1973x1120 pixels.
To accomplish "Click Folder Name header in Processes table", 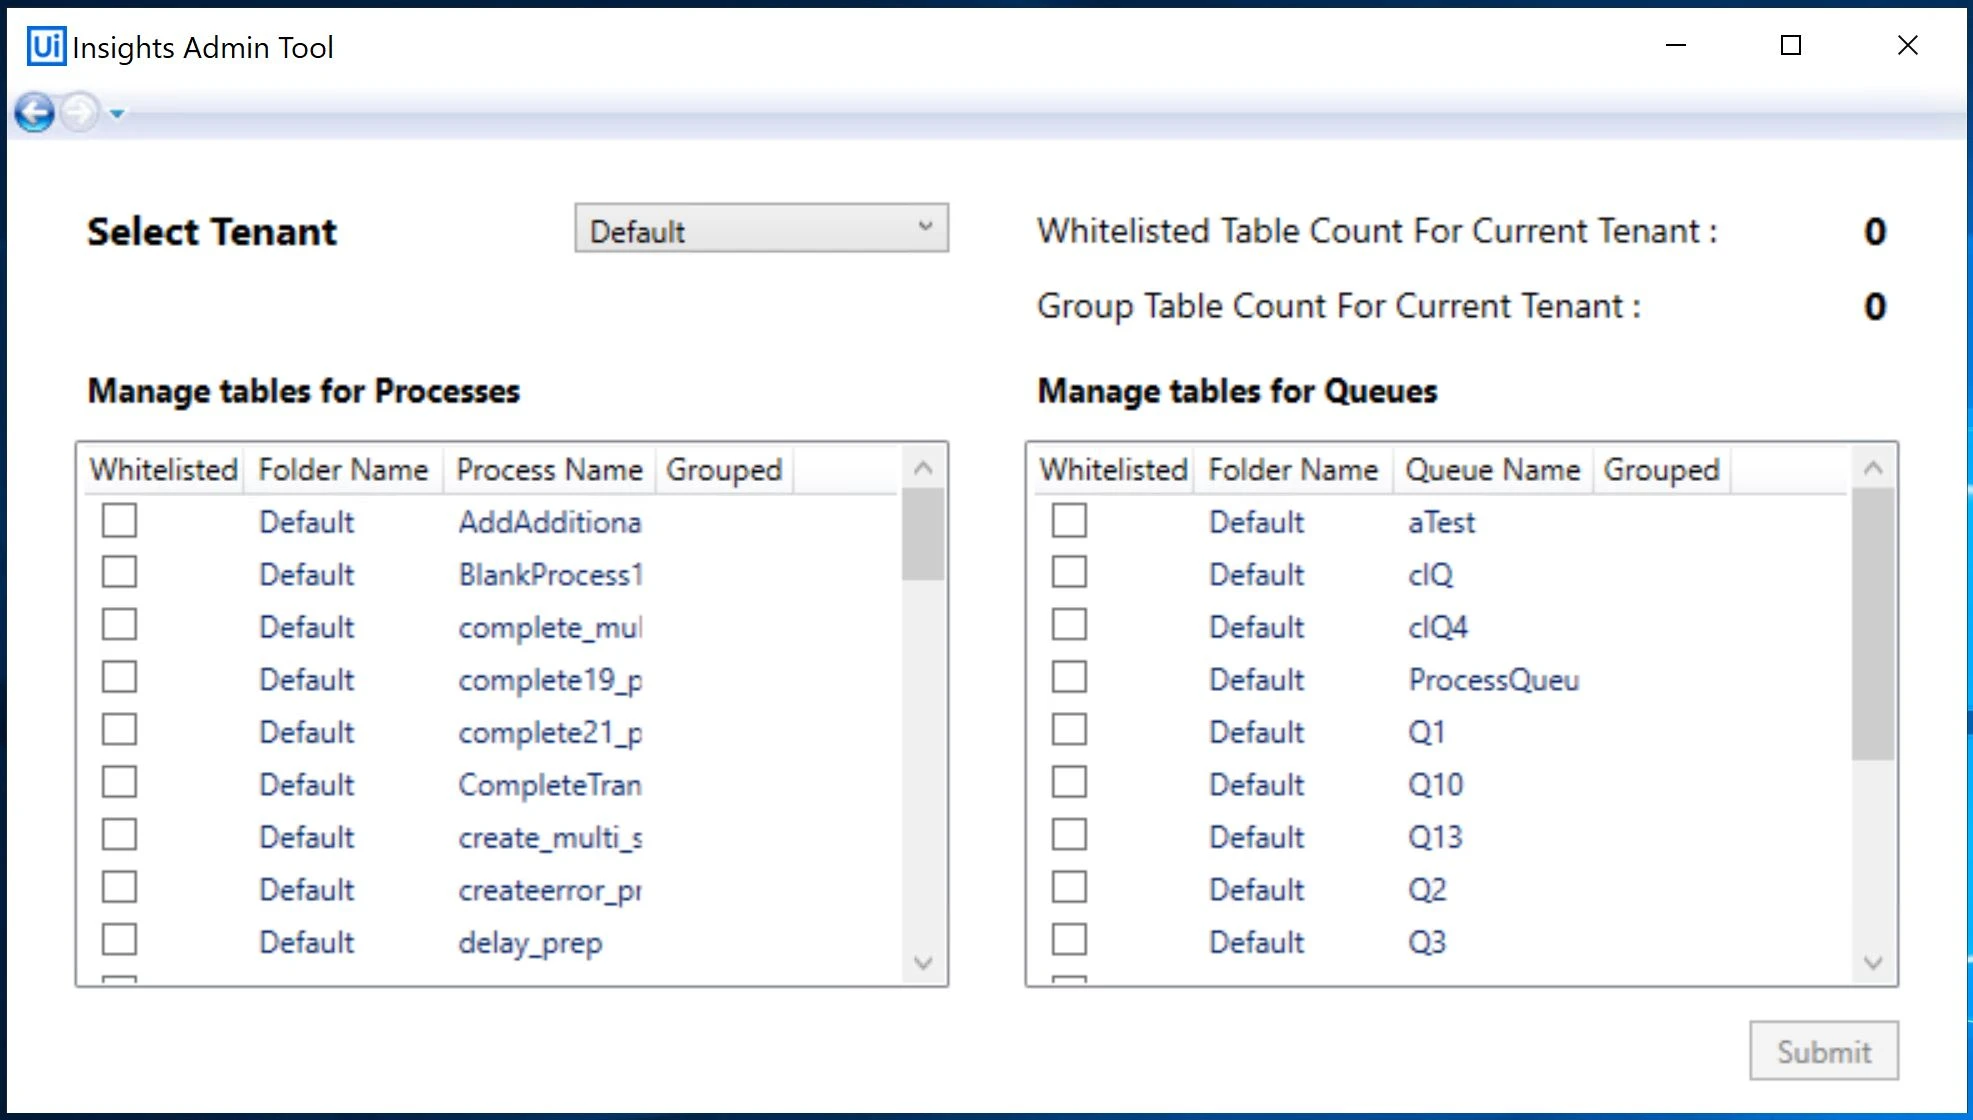I will pyautogui.click(x=343, y=470).
